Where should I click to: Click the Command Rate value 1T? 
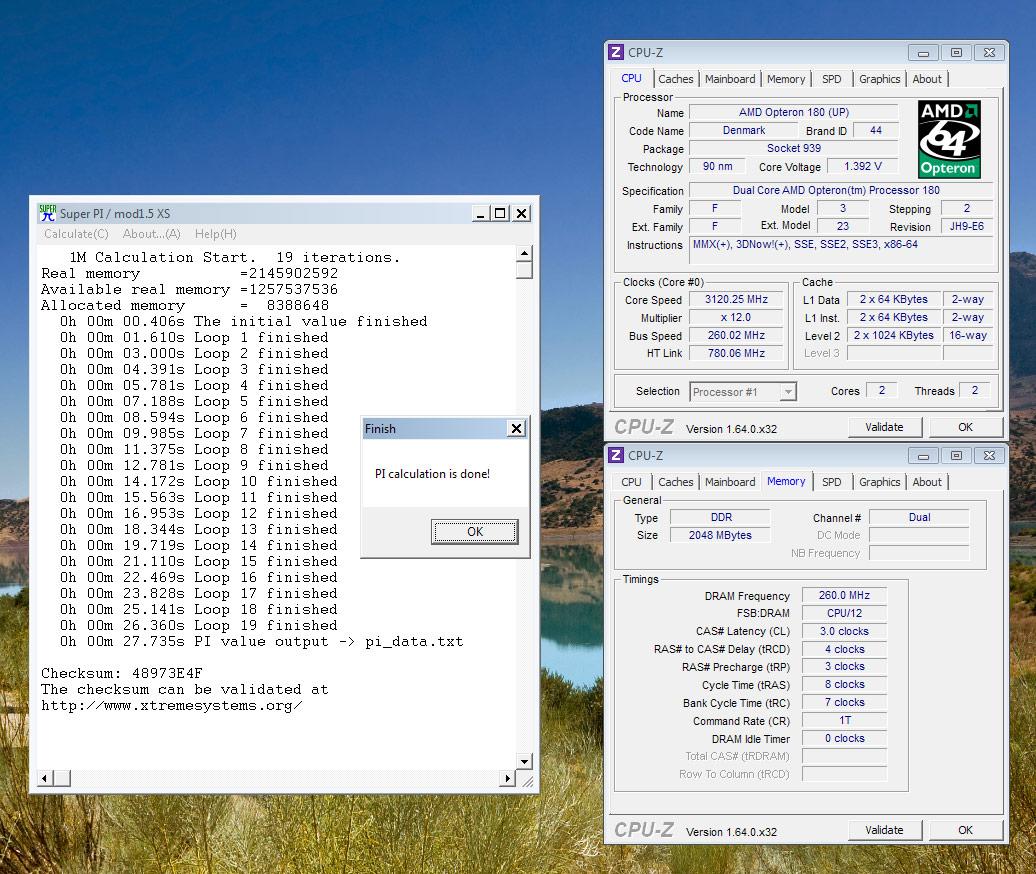point(844,720)
